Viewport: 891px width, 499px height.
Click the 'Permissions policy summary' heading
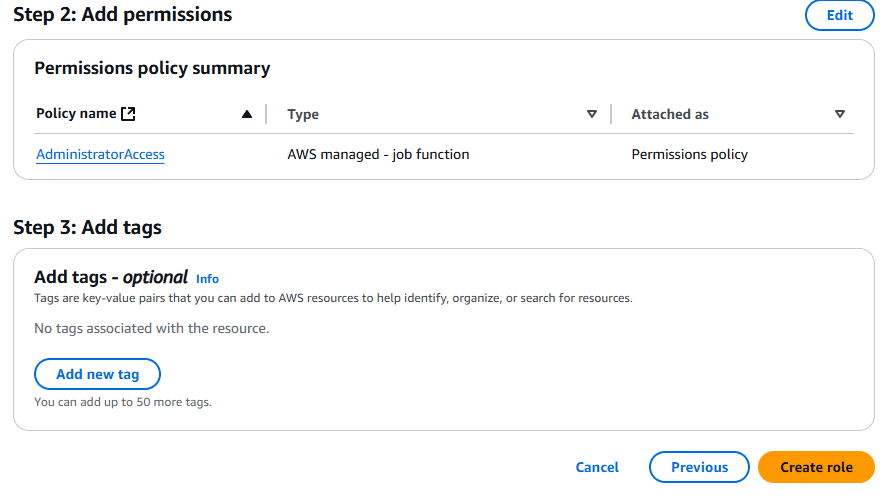click(152, 68)
